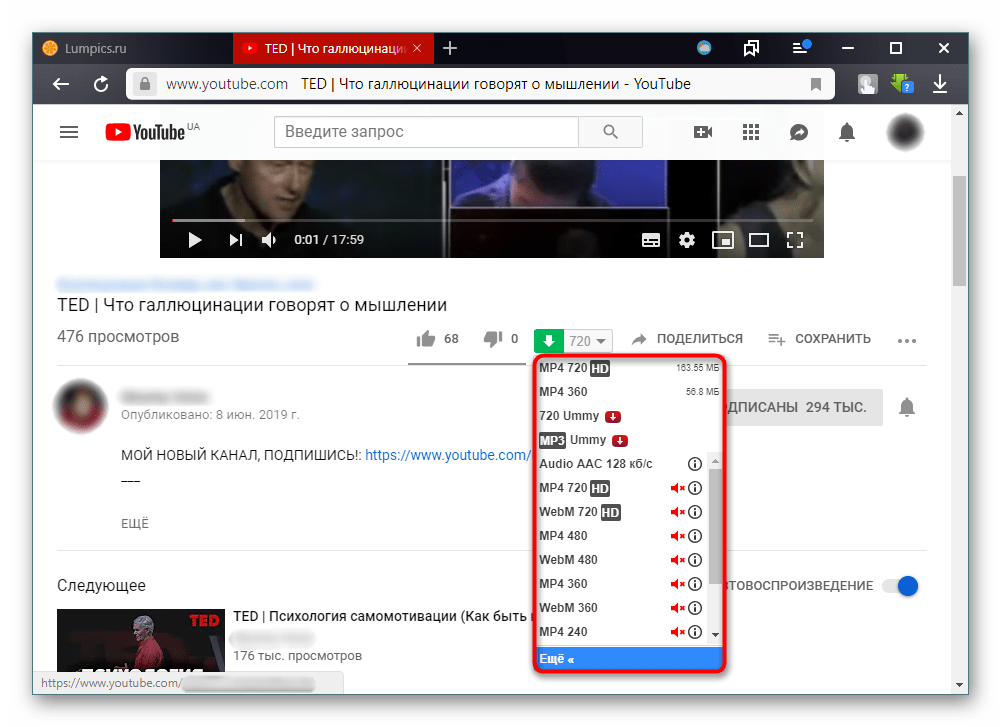Click the search magnifier button
The width and height of the screenshot is (1001, 727).
(x=610, y=131)
